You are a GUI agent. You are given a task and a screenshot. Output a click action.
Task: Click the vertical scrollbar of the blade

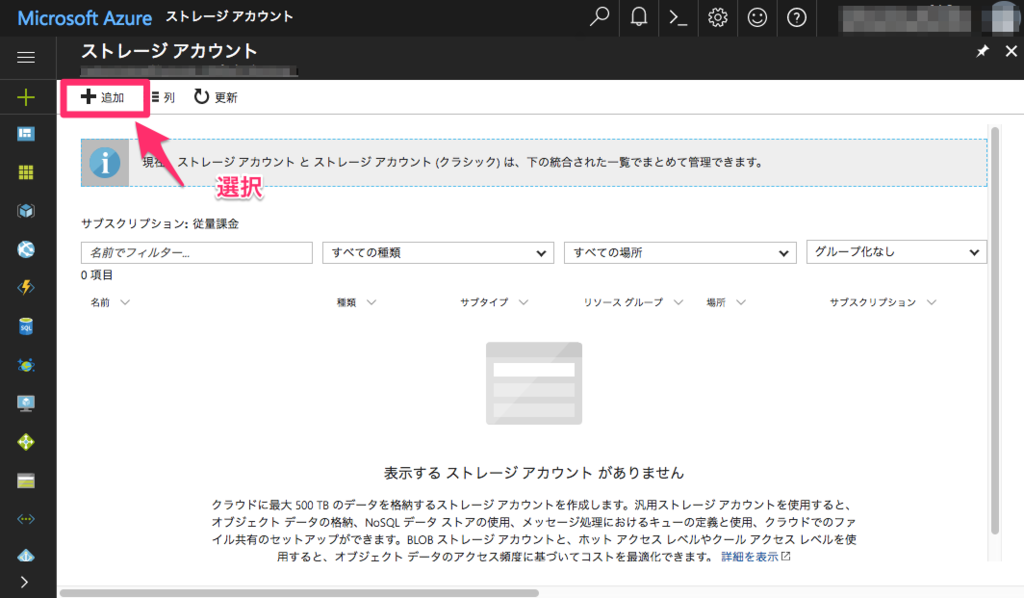pos(995,331)
